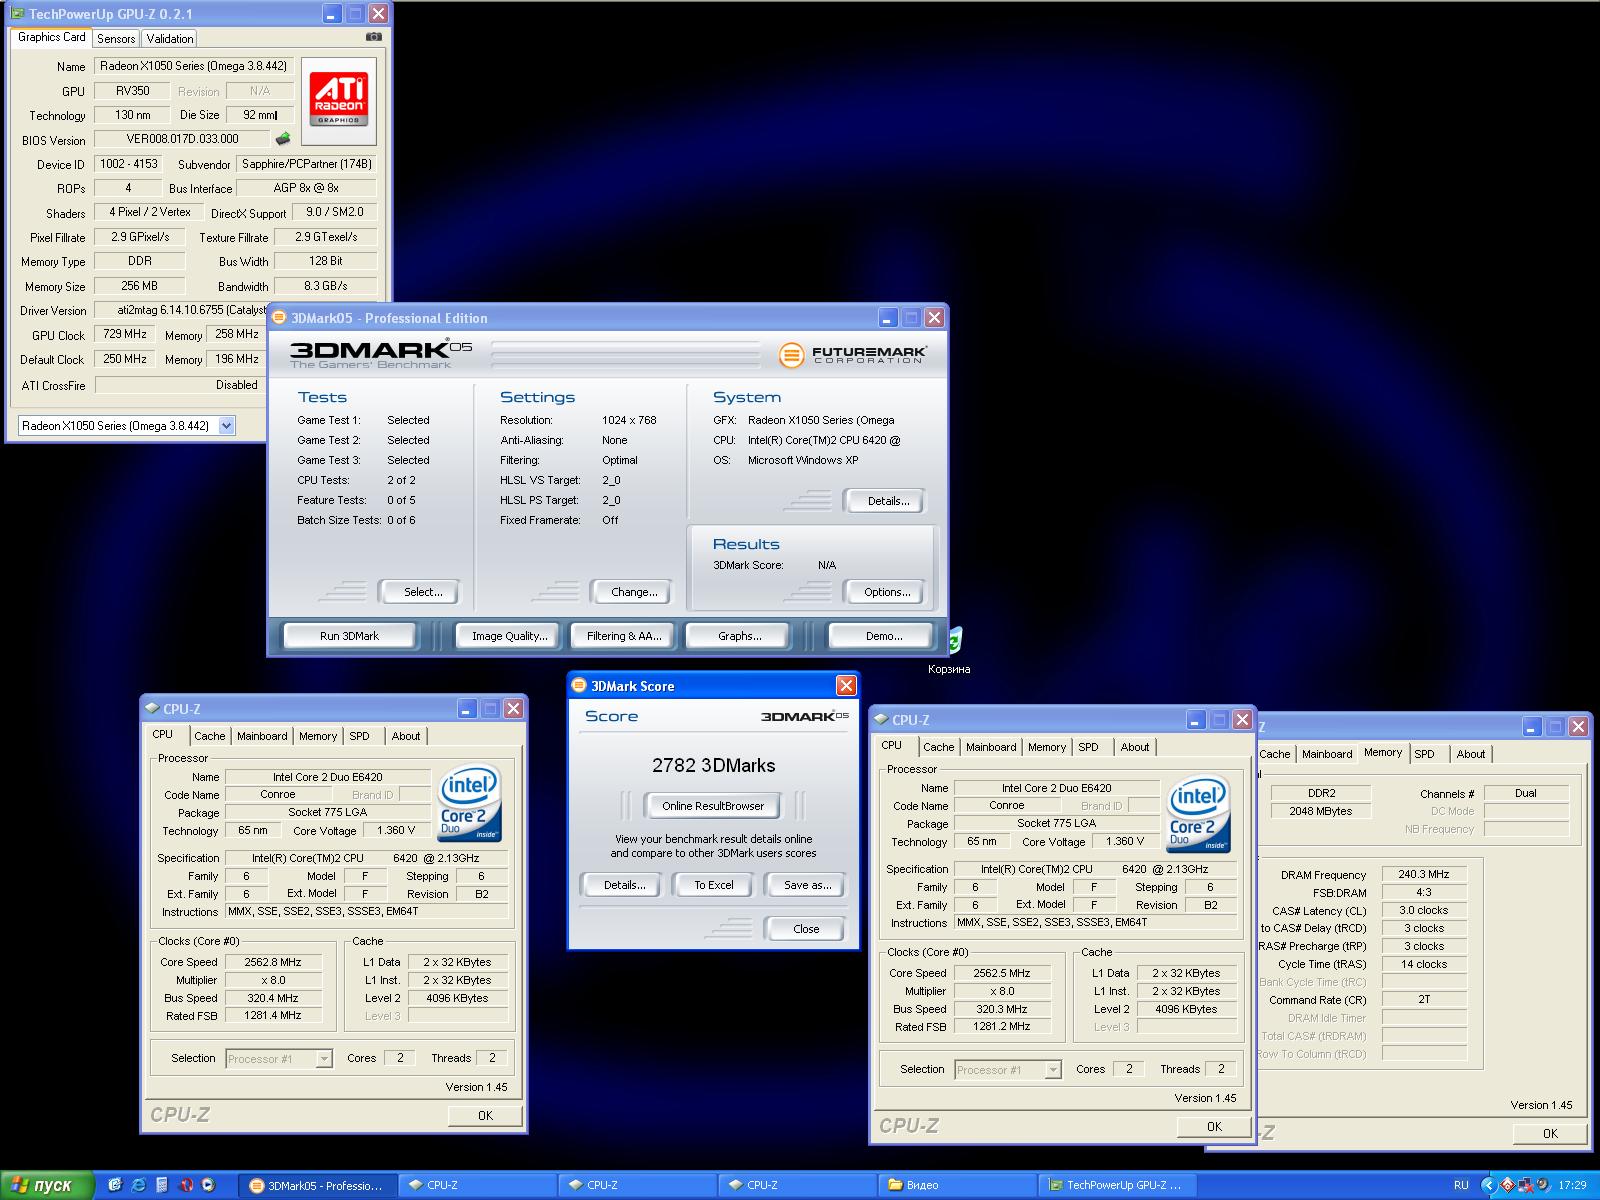Click the 3DMark05 window title bar icon
Screen dimensions: 1600x1200
point(279,317)
